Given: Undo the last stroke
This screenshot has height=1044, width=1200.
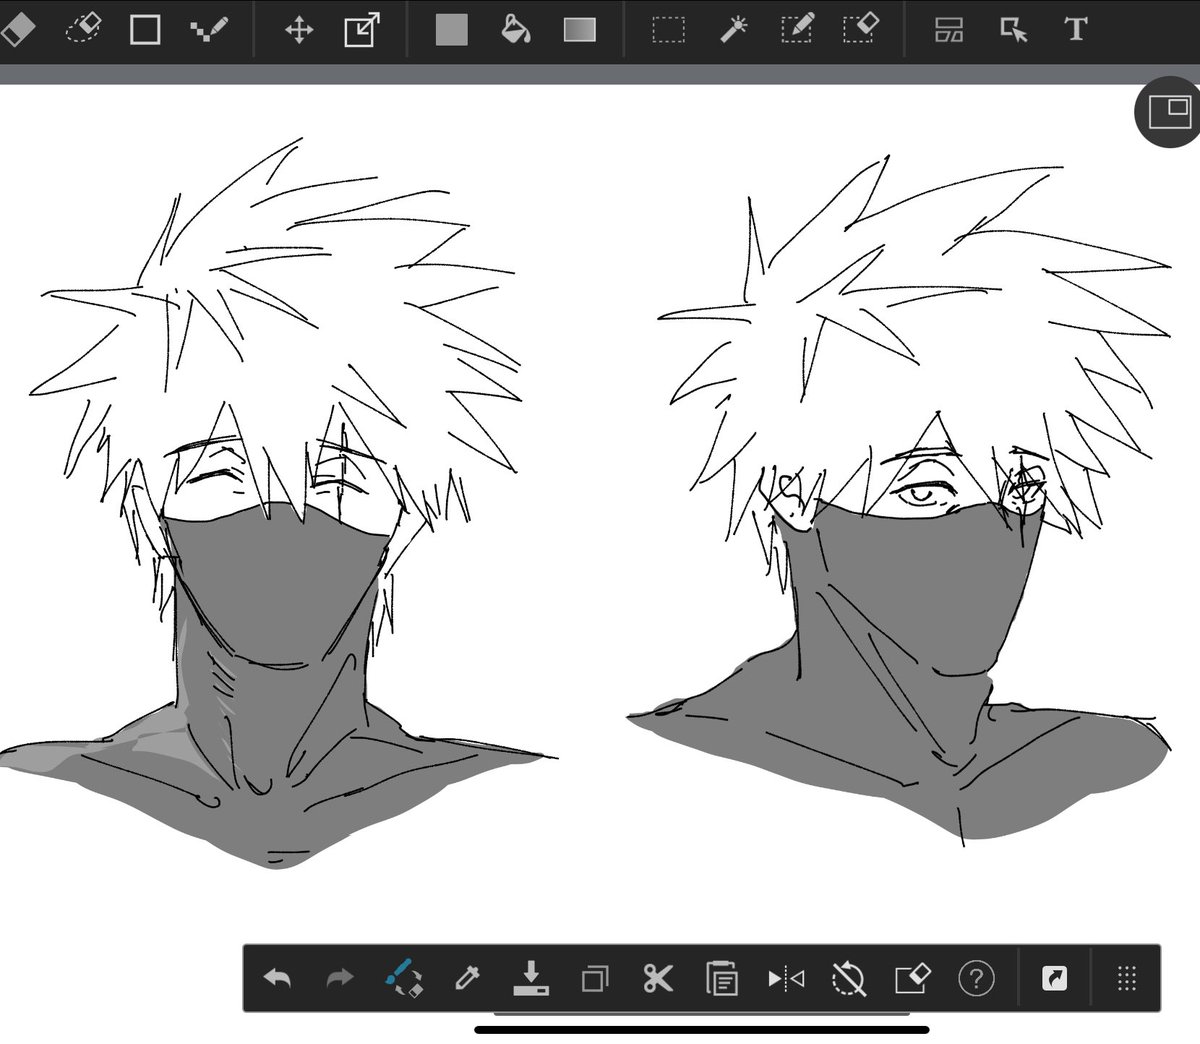Looking at the screenshot, I should pyautogui.click(x=277, y=978).
